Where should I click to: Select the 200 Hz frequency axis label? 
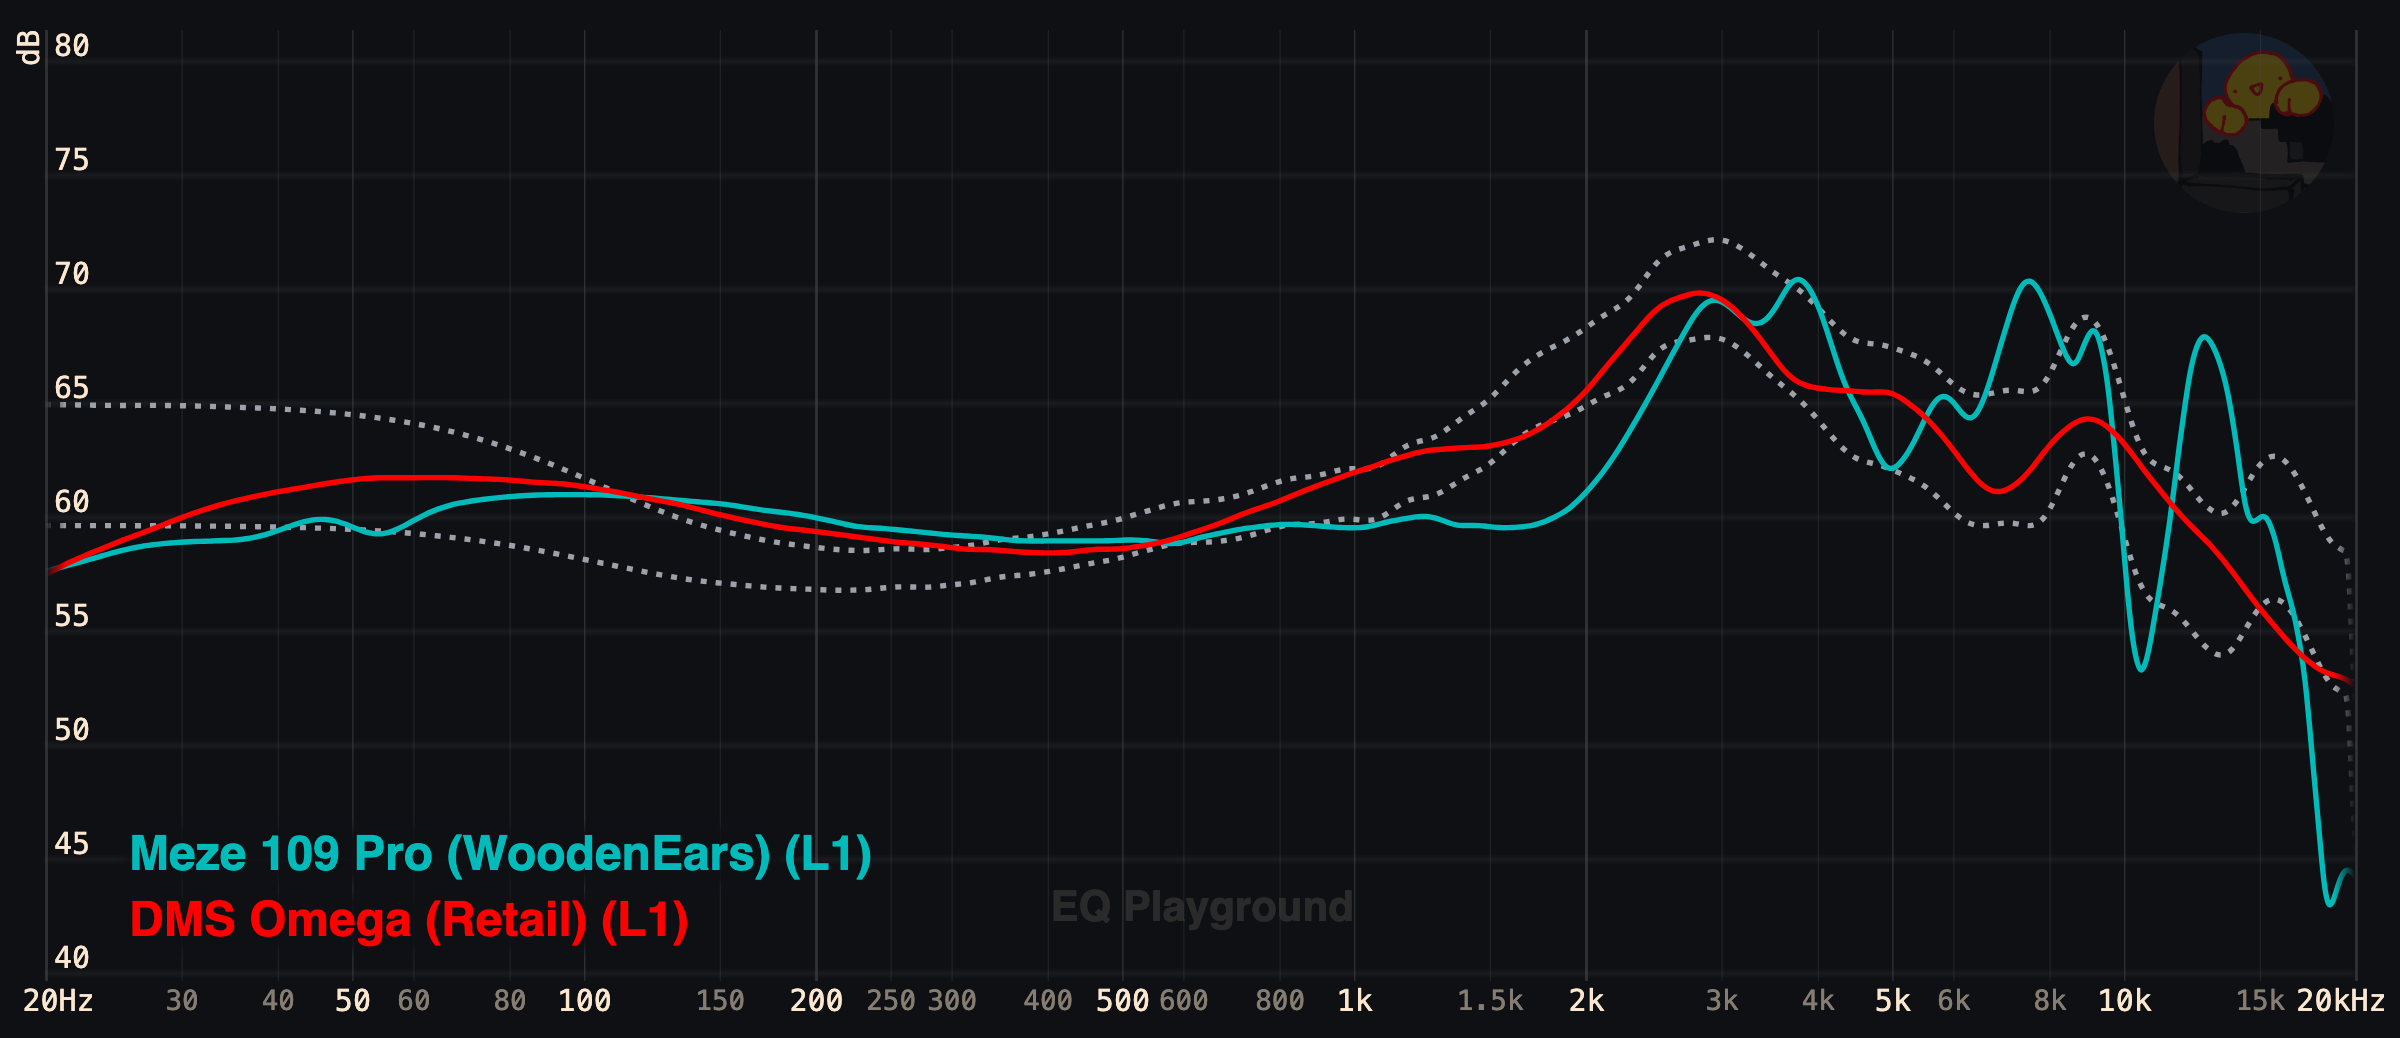[816, 1001]
